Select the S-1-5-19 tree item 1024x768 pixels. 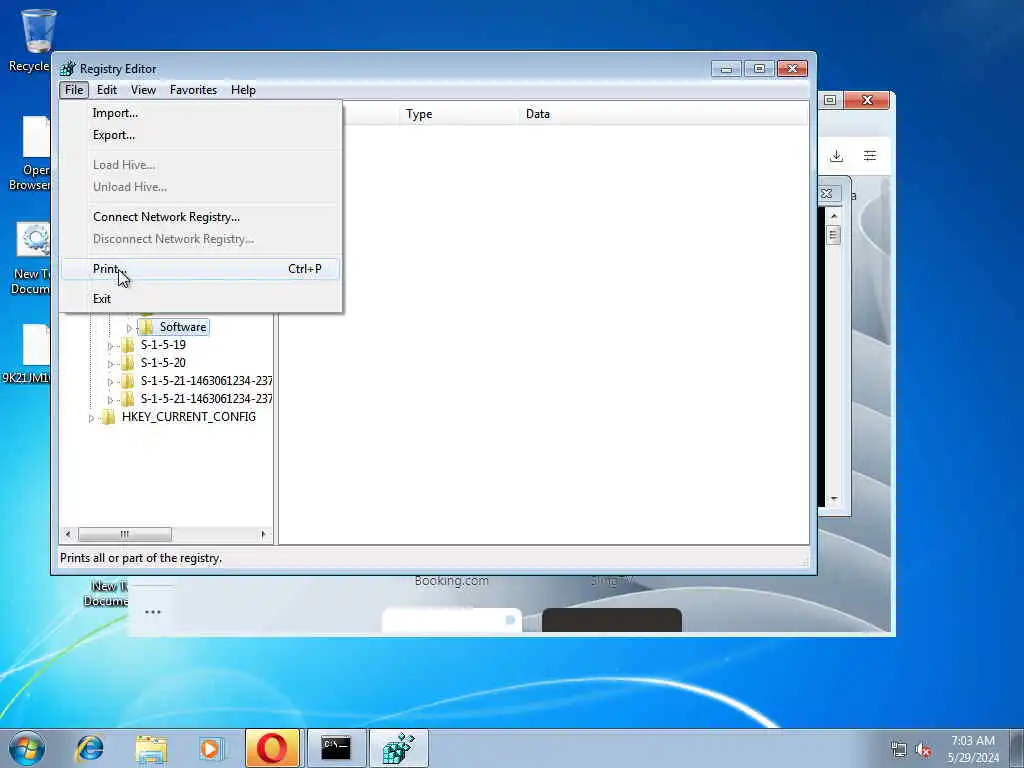tap(163, 344)
